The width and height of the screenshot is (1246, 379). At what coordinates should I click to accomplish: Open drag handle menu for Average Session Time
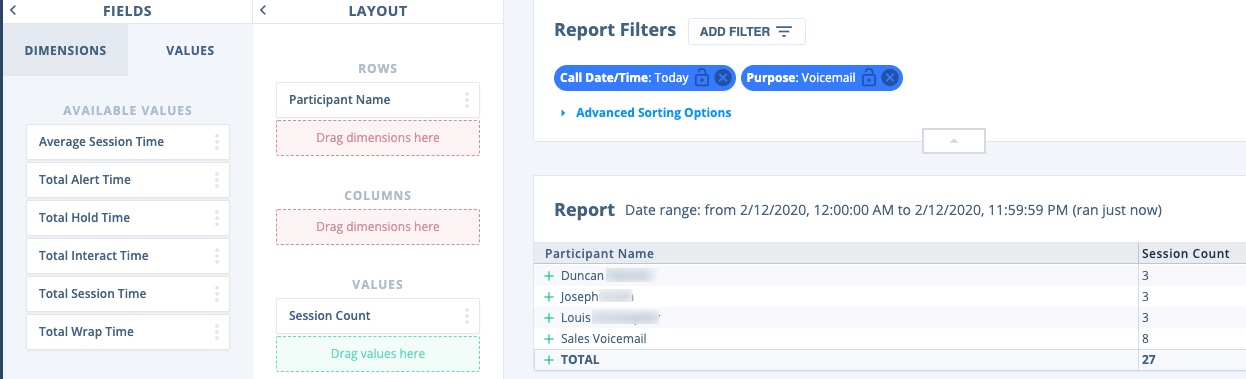[x=217, y=142]
